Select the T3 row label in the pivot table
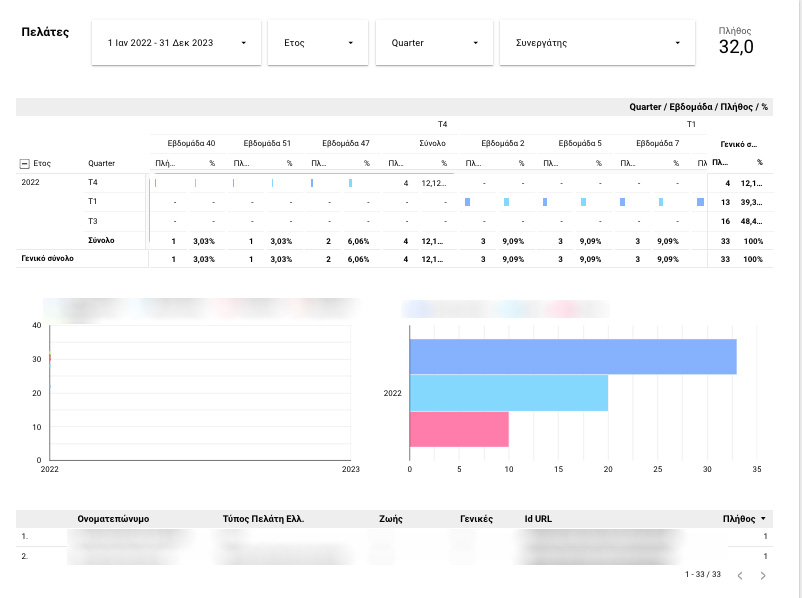The image size is (802, 598). tap(93, 221)
